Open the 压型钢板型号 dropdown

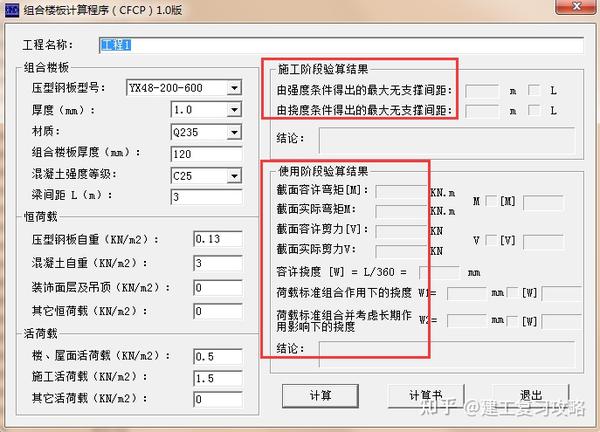234,88
